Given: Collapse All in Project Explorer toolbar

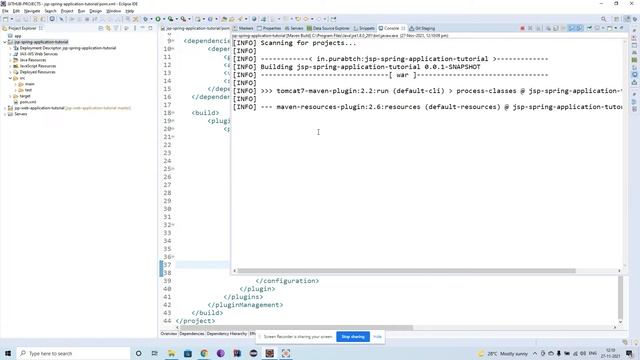Looking at the screenshot, I should click(101, 28).
